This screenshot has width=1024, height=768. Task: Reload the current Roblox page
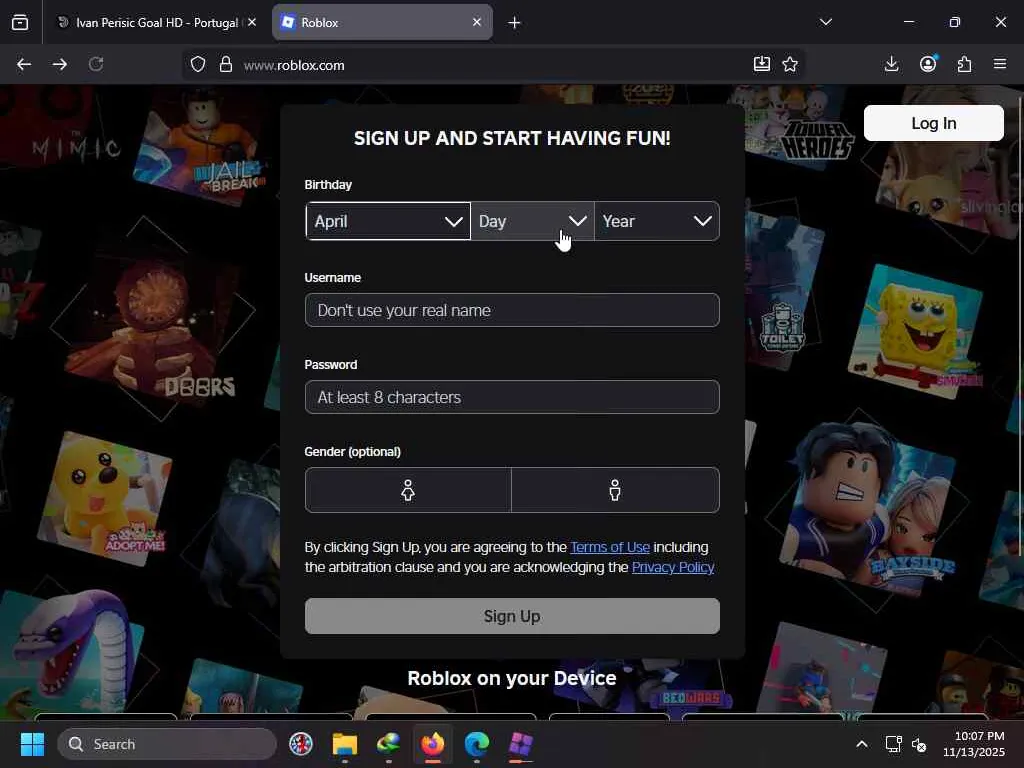pos(96,64)
